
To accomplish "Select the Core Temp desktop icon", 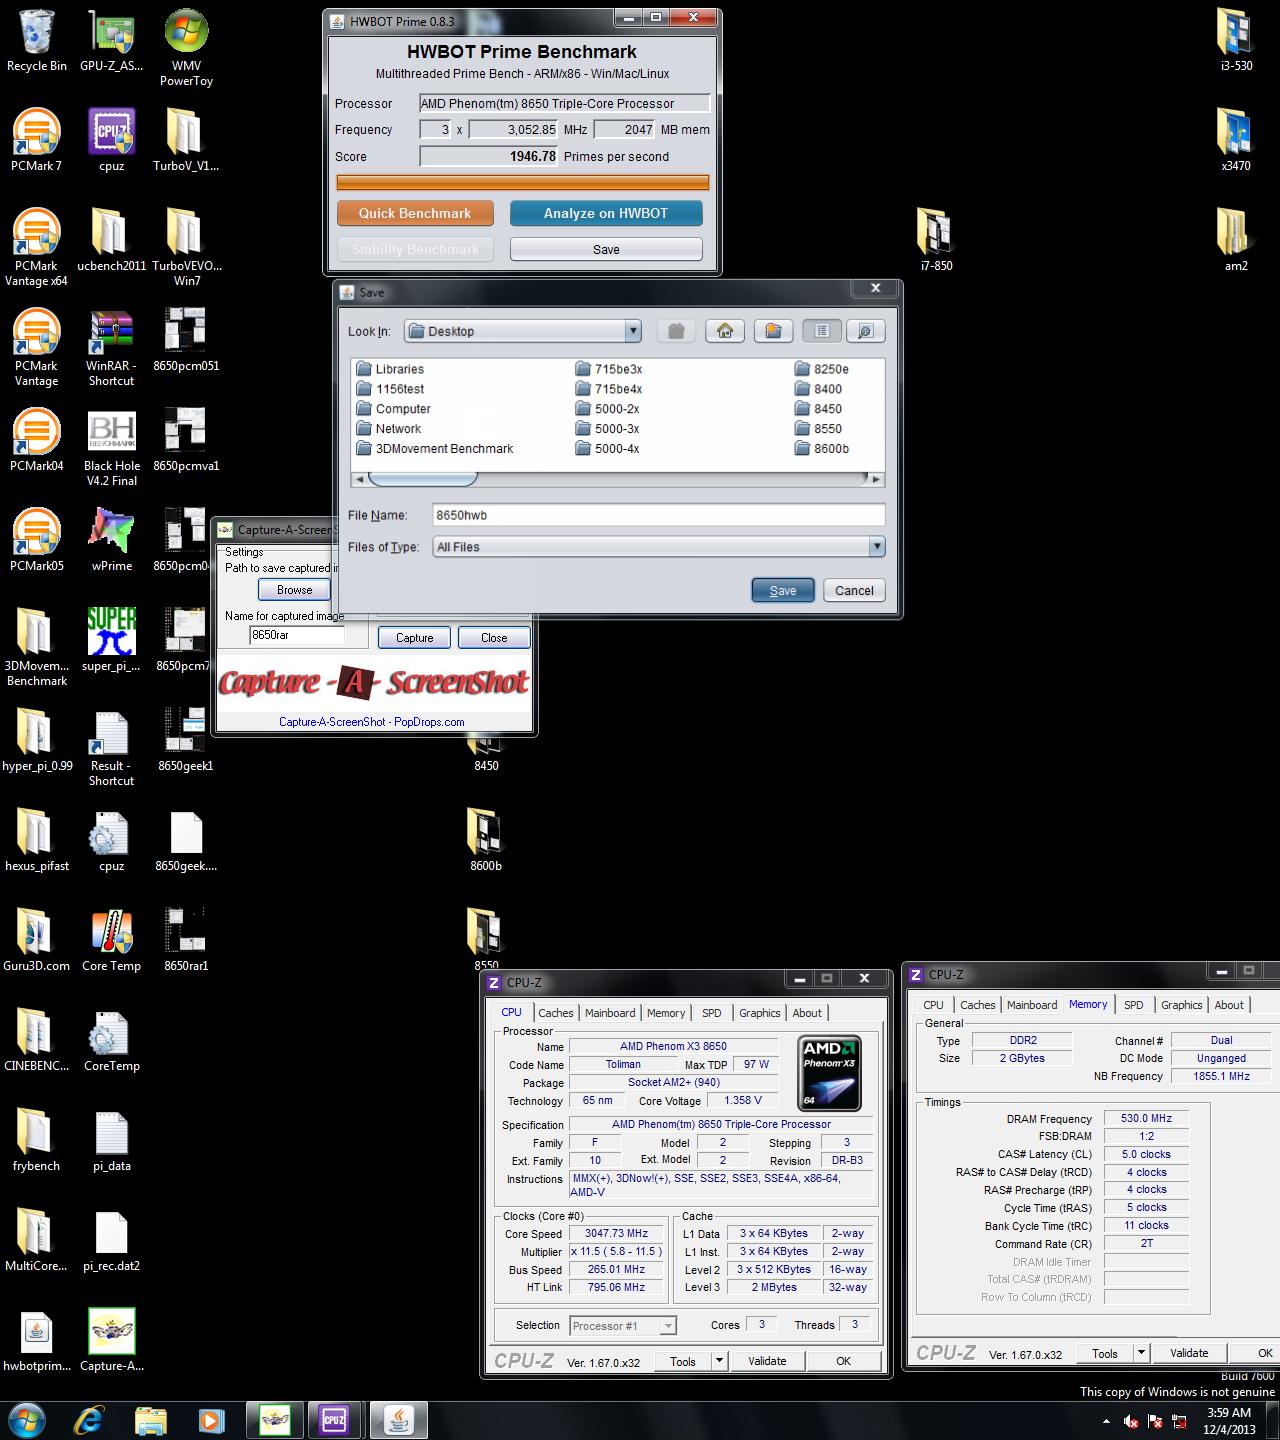I will tap(111, 940).
